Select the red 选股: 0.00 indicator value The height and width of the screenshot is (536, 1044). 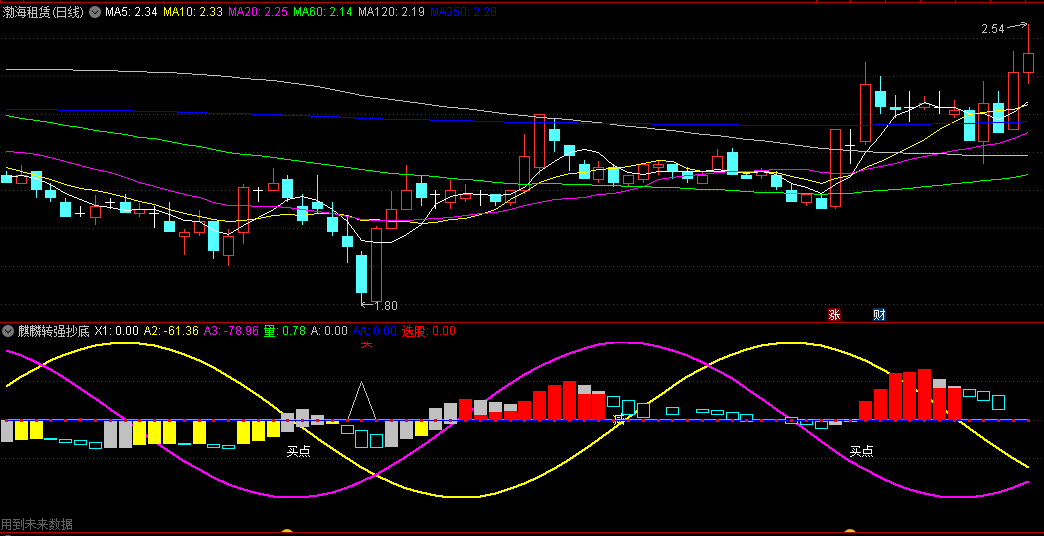[429, 331]
